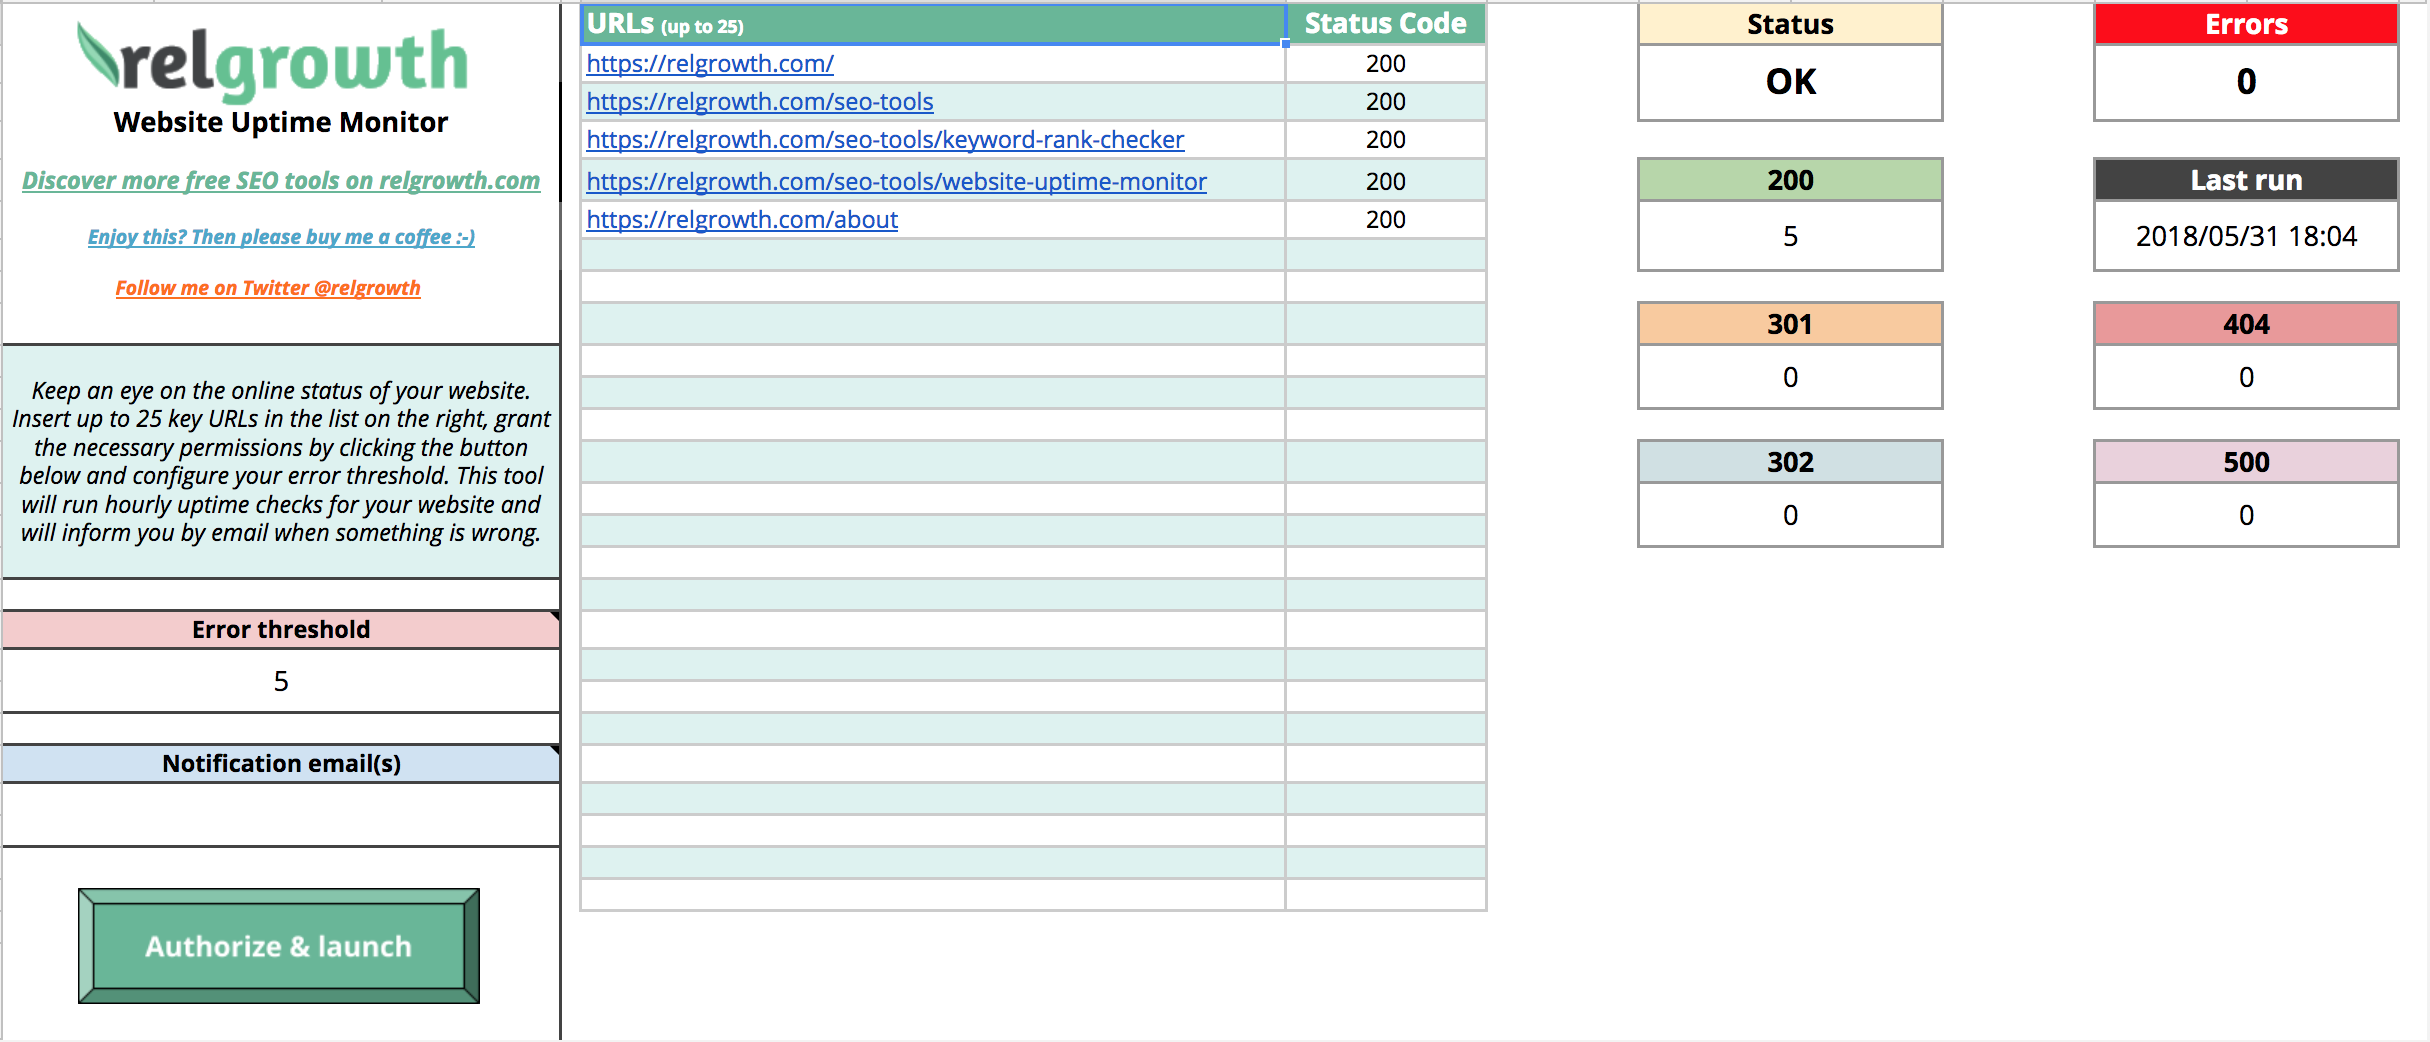Click the Notification email(s) header cell
2430x1042 pixels.
281,763
